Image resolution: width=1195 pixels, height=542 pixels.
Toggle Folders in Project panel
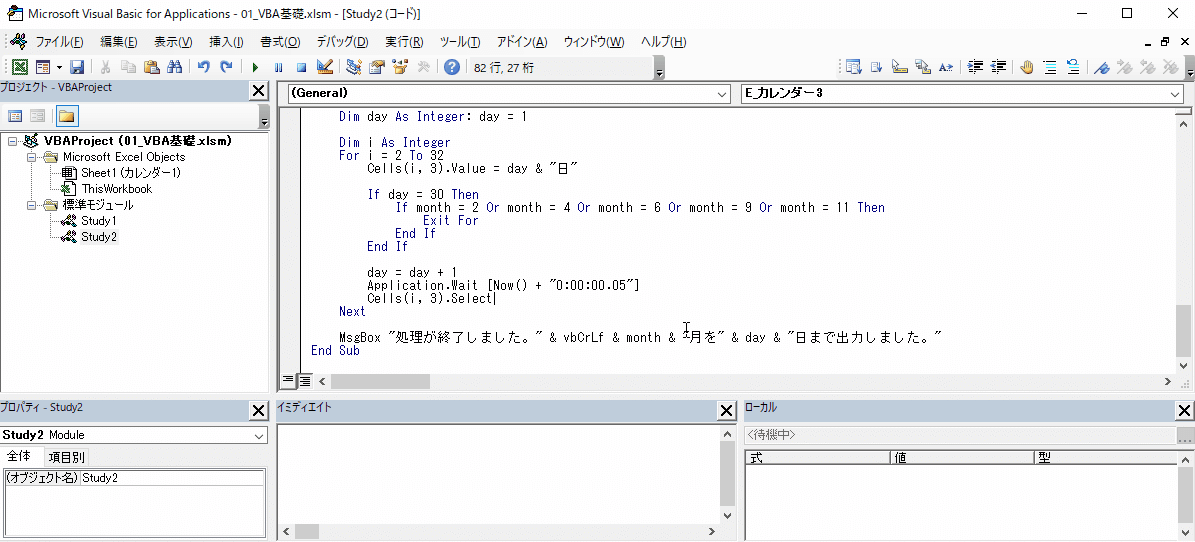[66, 116]
